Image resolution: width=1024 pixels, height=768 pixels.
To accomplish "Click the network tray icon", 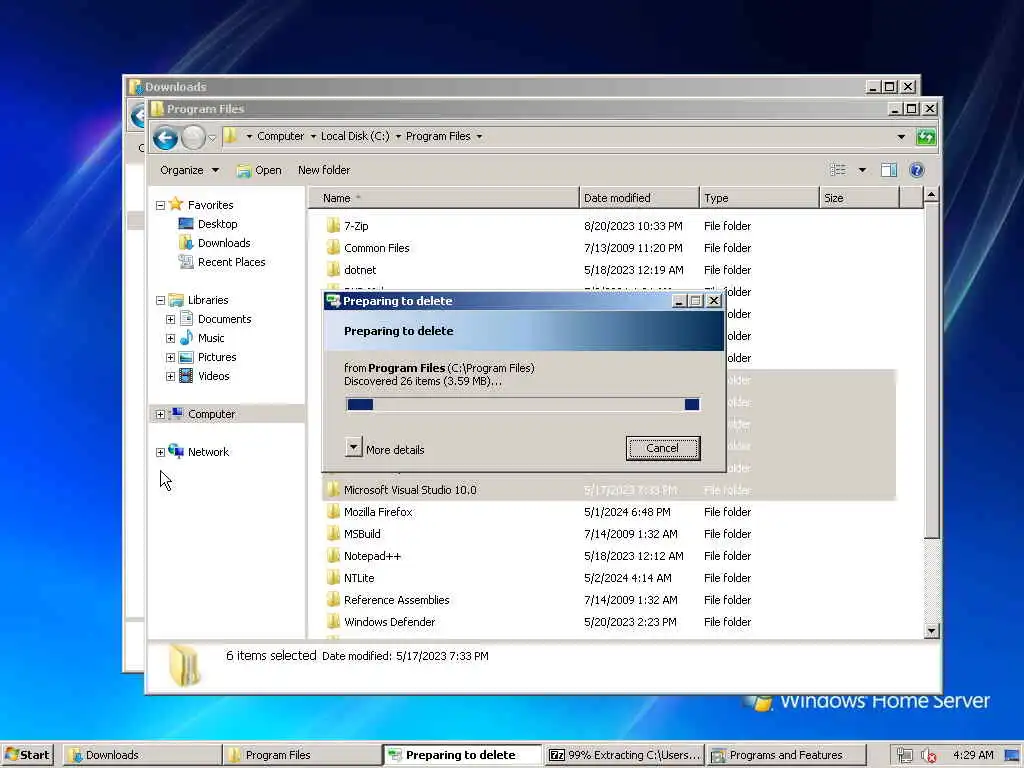I will pos(904,755).
